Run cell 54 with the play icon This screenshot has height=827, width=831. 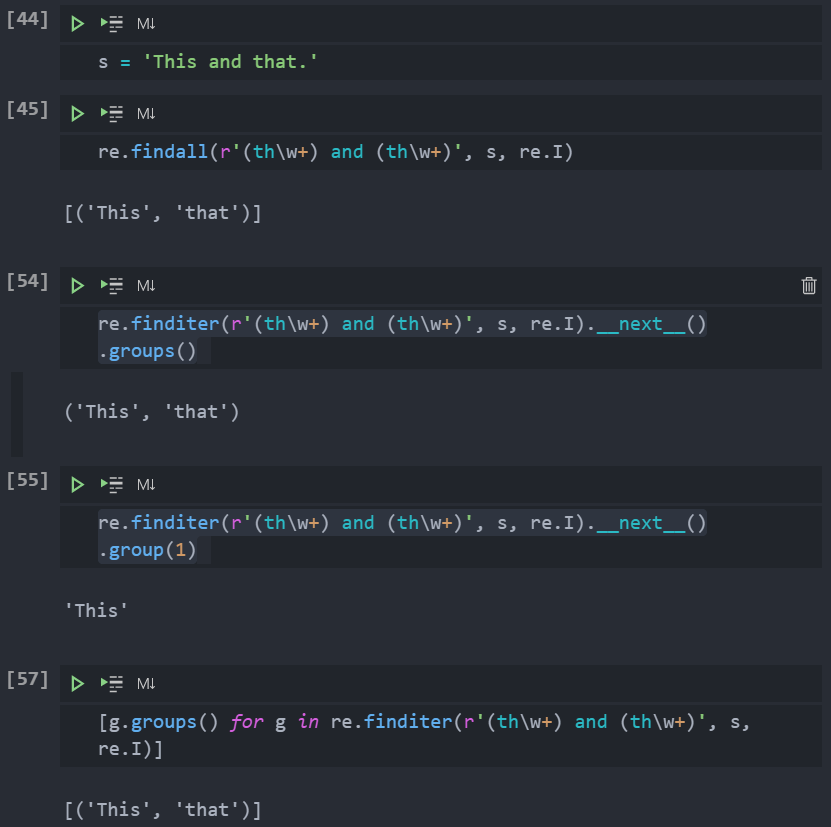pos(77,286)
